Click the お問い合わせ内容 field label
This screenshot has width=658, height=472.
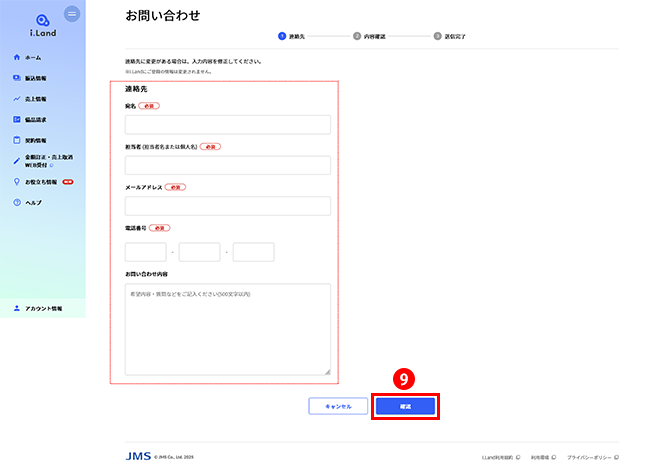(146, 274)
